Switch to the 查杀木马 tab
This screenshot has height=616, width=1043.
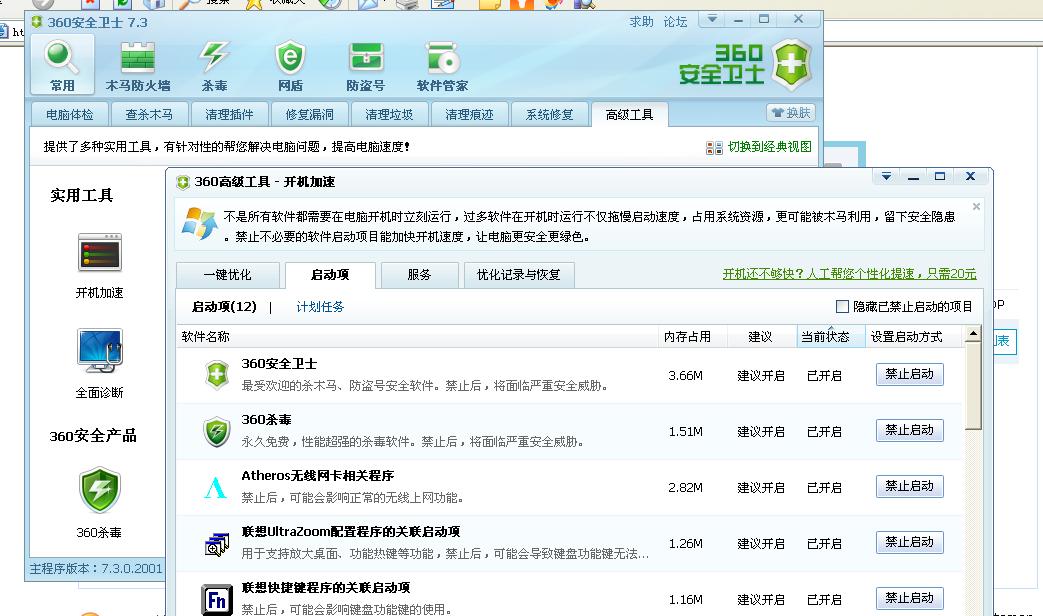[x=149, y=114]
